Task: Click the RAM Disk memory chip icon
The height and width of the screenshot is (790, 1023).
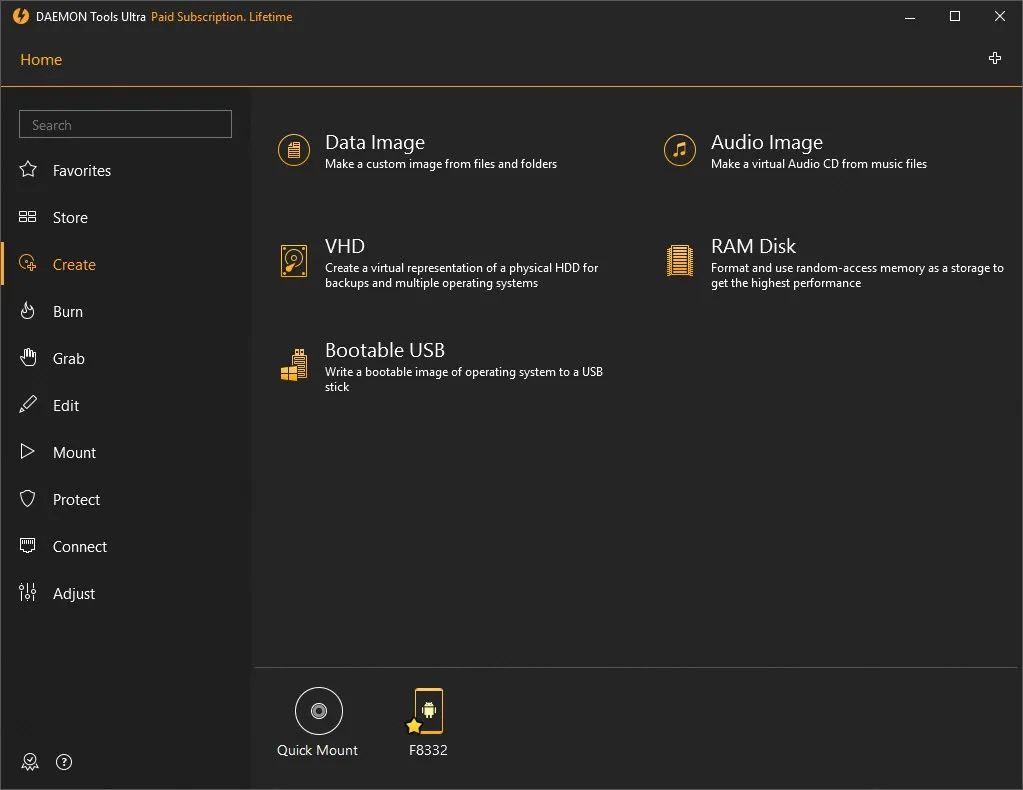Action: click(x=680, y=260)
